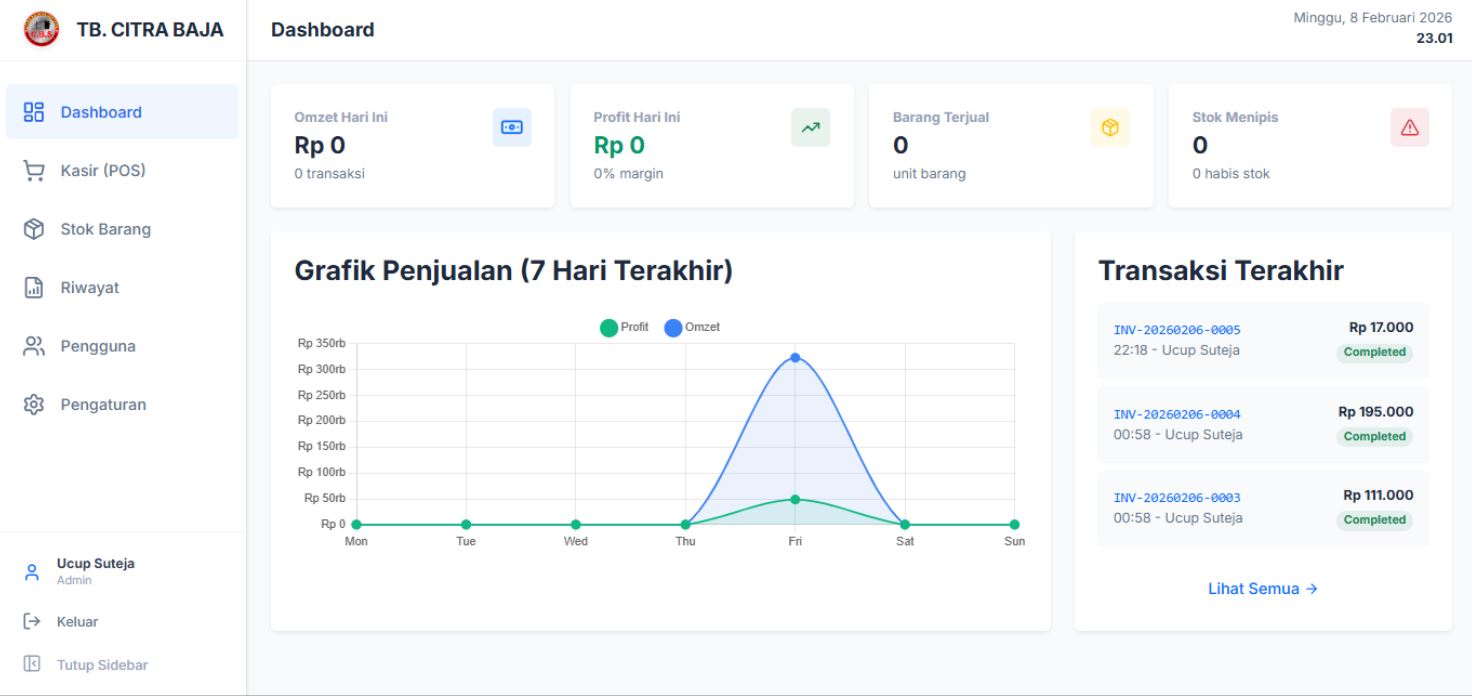Click the money icon on Omzet Hari Ini card
Screen dimensions: 1472x696
[x=512, y=127]
